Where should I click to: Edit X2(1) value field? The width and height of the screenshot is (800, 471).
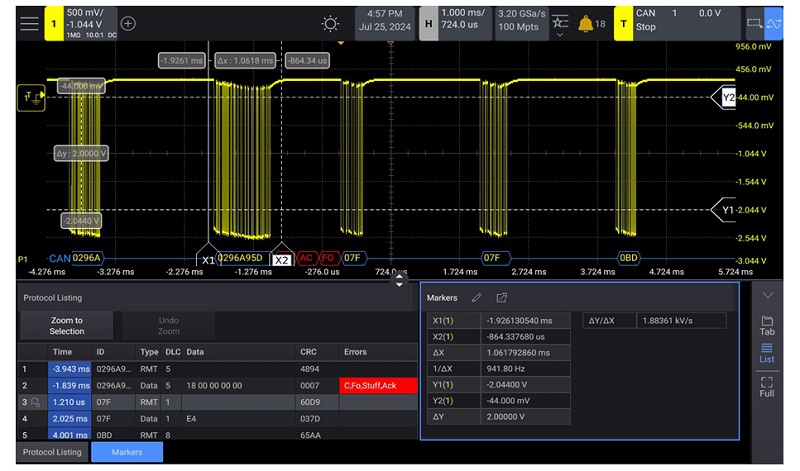click(526, 337)
